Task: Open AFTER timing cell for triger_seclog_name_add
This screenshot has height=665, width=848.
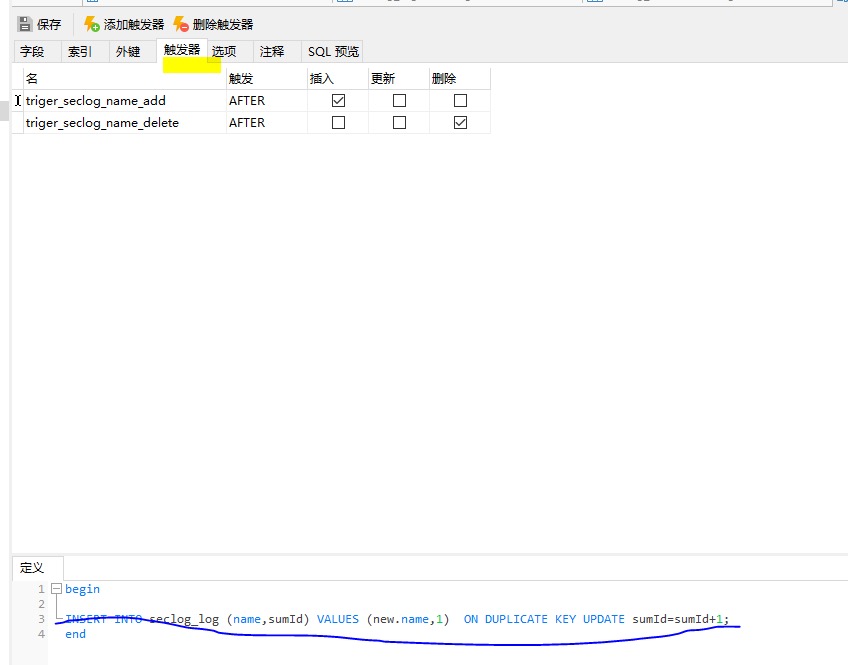Action: (x=265, y=101)
